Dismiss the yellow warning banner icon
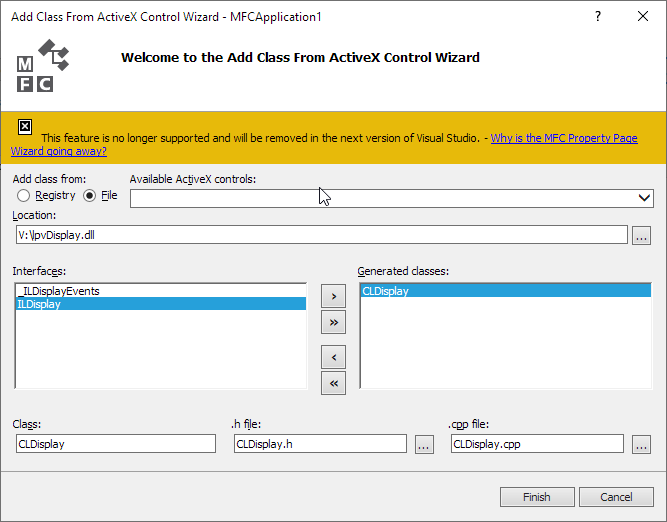 click(x=25, y=127)
